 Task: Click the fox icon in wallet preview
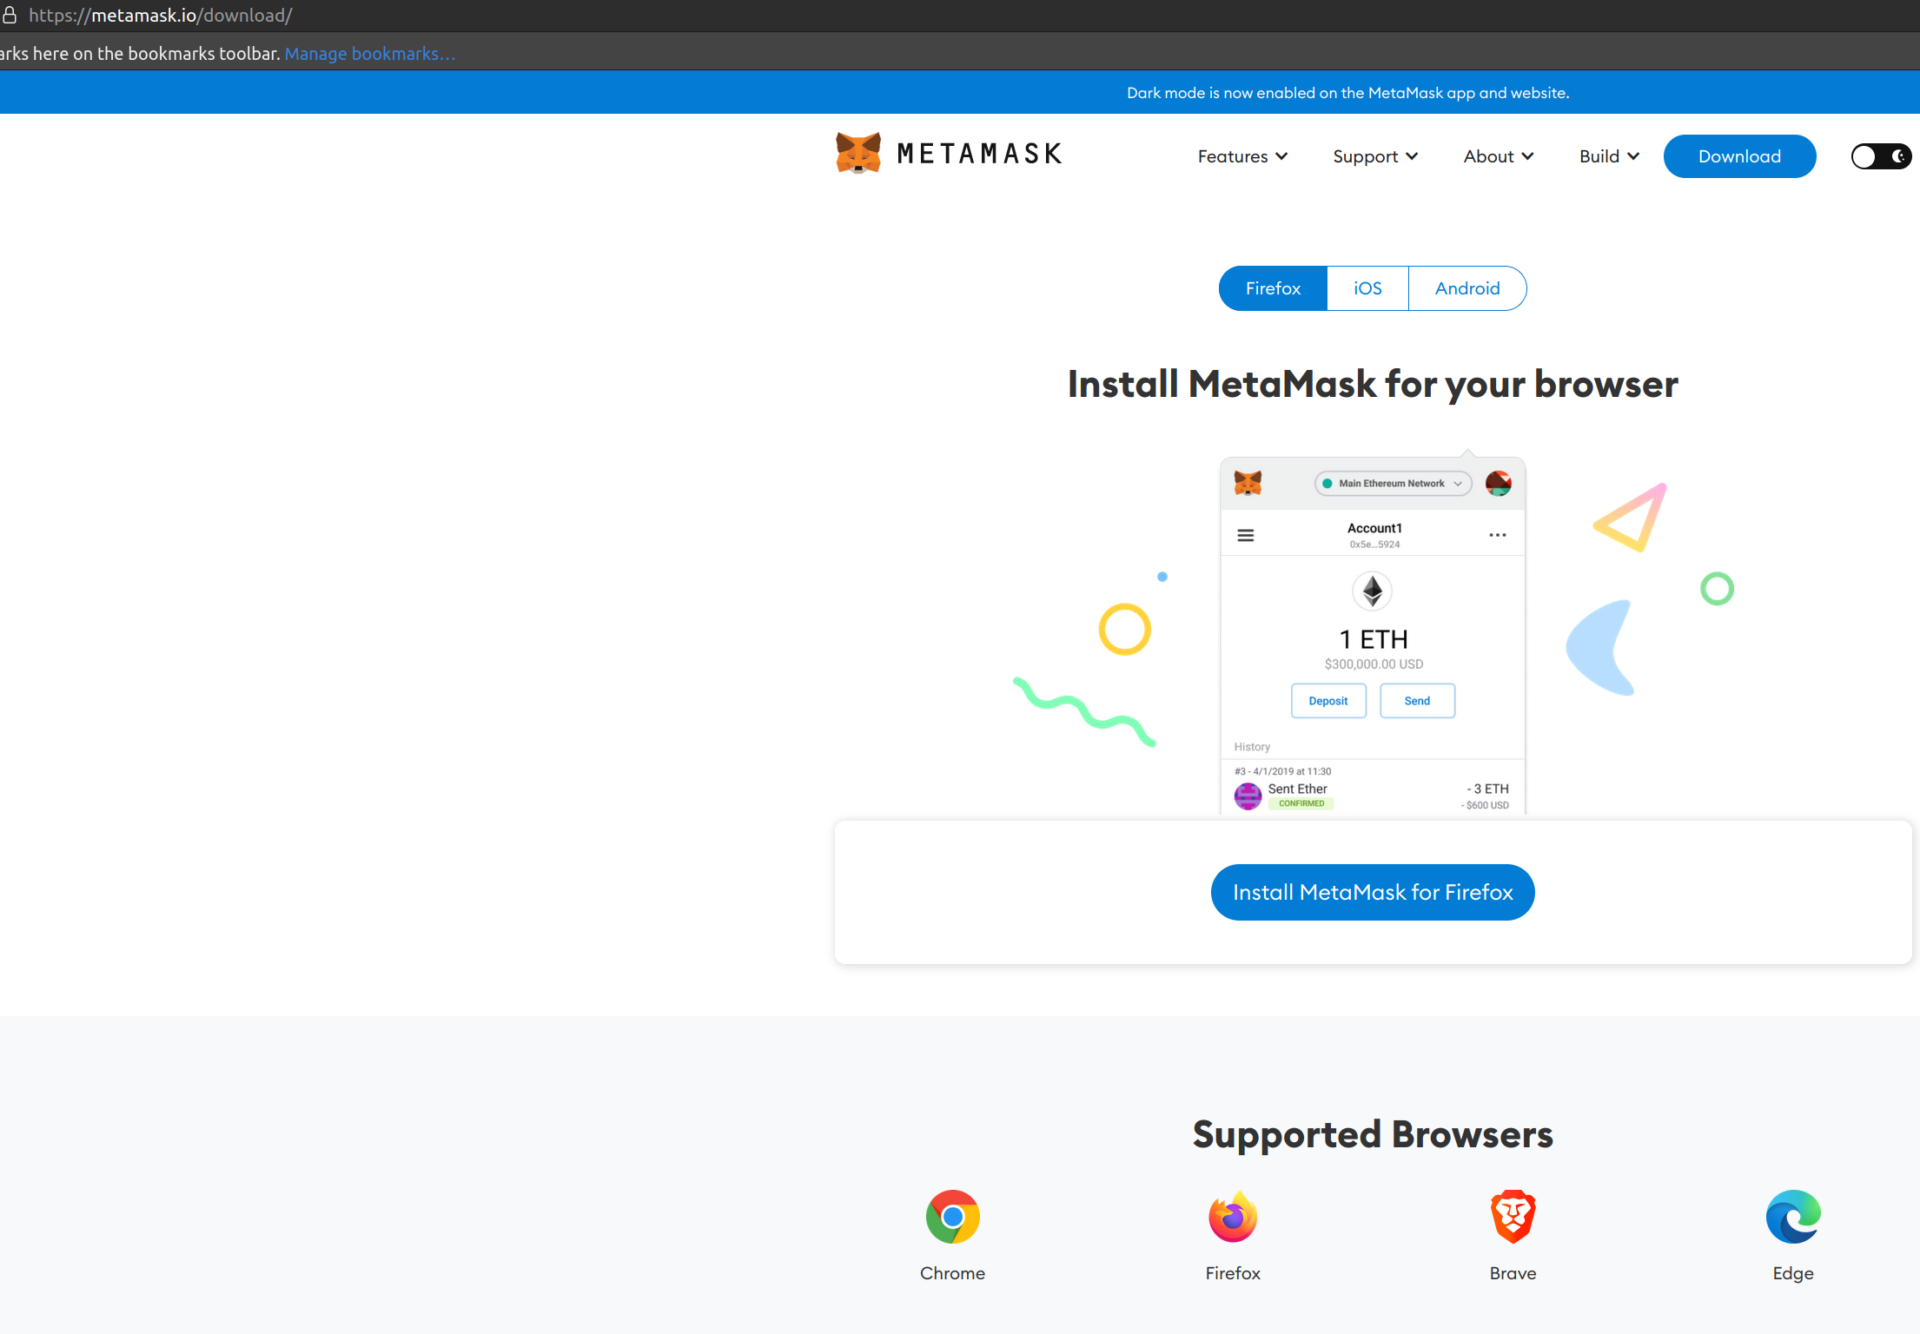pos(1247,483)
